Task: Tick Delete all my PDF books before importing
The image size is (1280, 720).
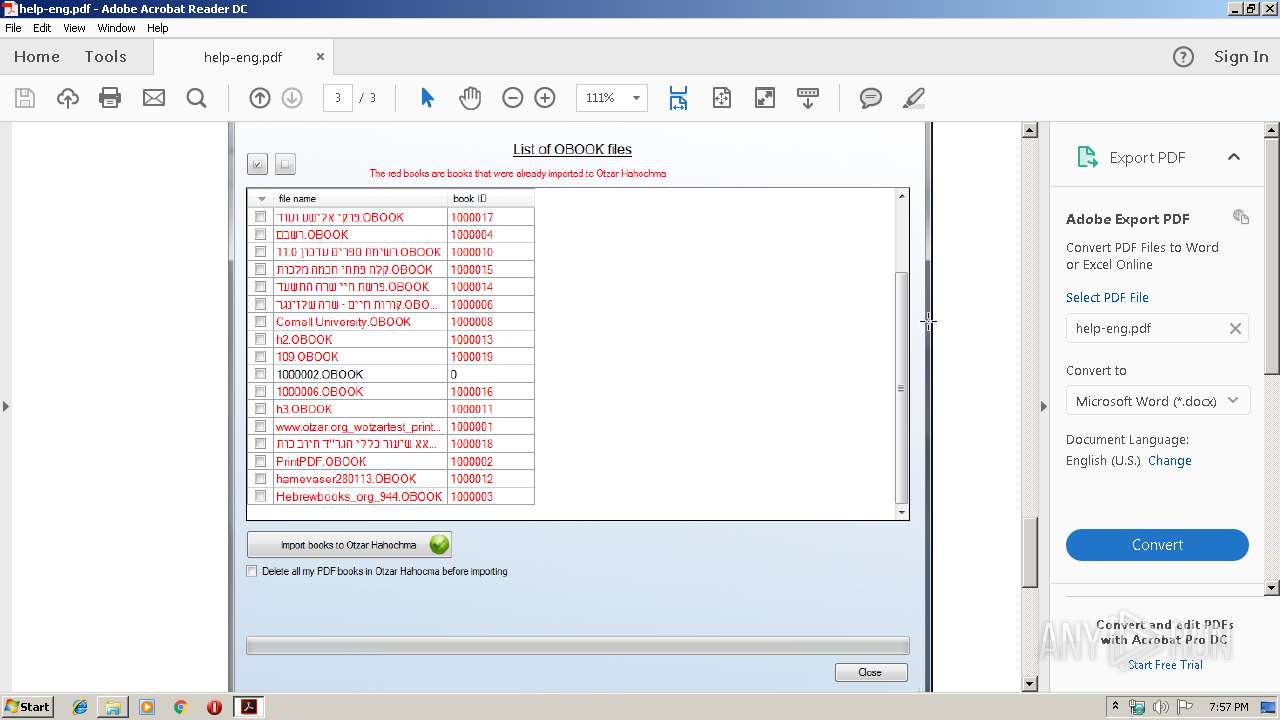Action: click(252, 571)
